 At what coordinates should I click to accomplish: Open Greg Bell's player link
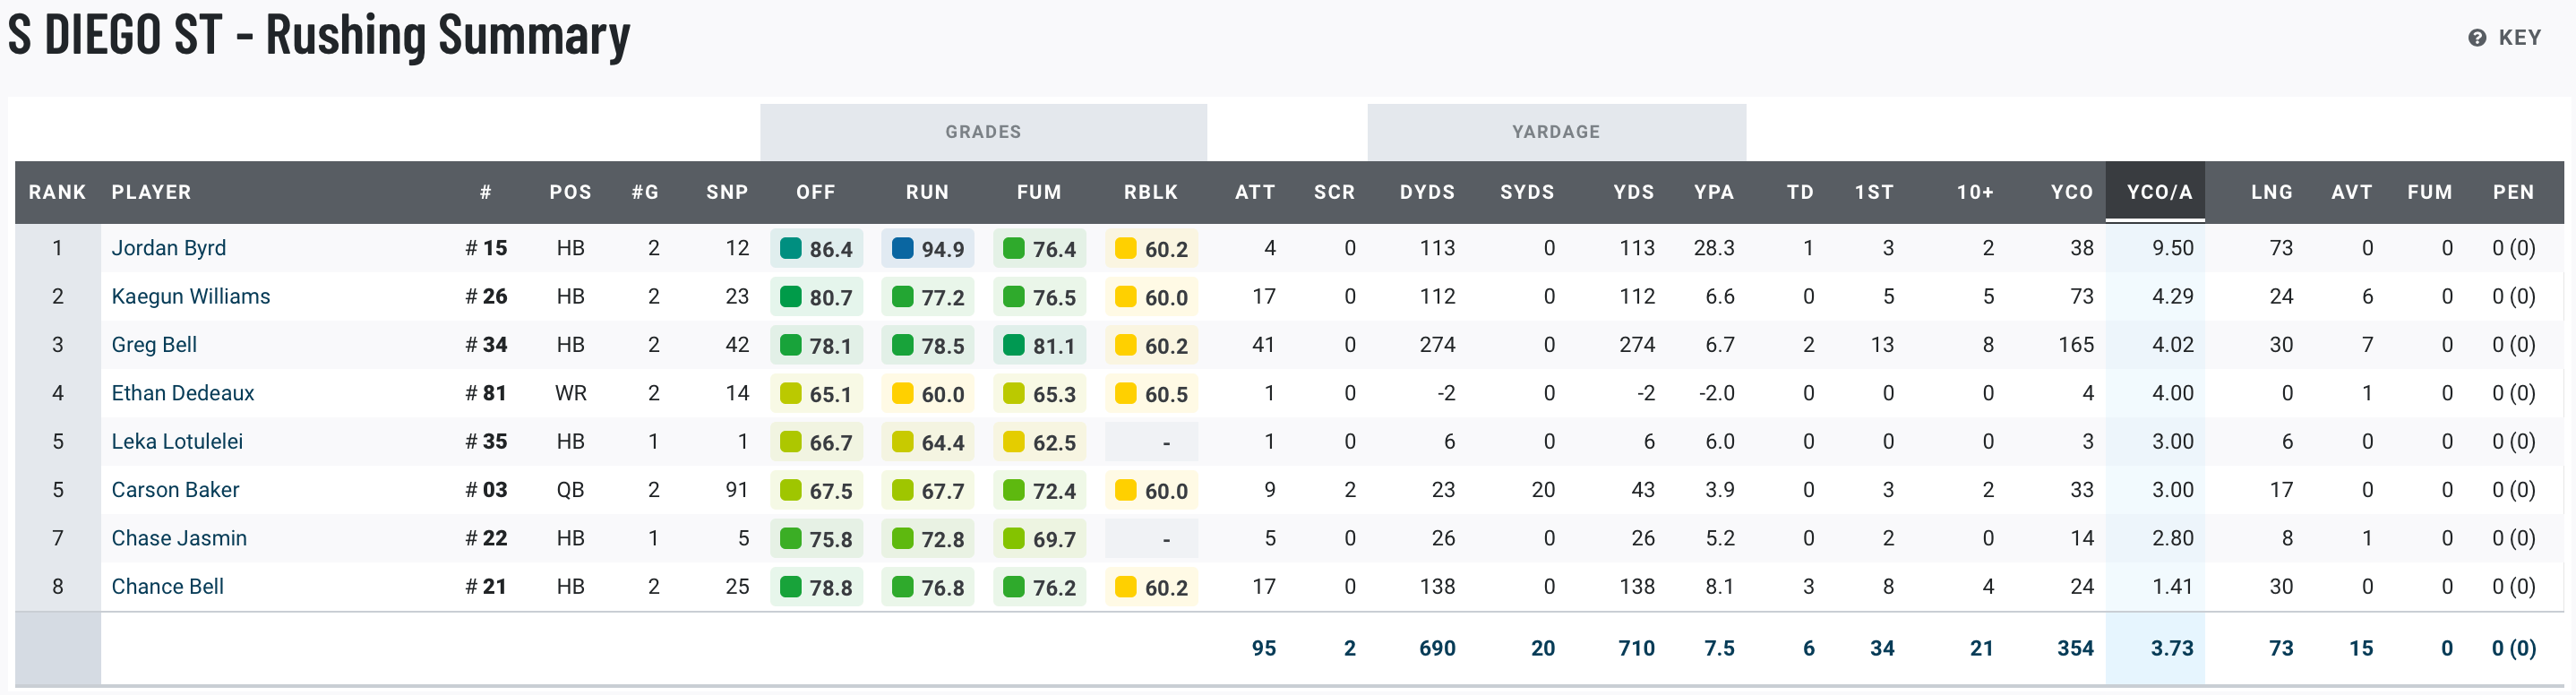coord(154,345)
